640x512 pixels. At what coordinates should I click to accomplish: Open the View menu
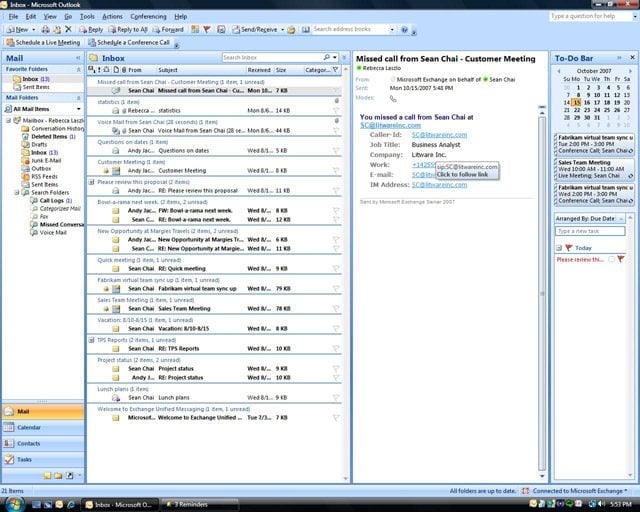[50, 16]
